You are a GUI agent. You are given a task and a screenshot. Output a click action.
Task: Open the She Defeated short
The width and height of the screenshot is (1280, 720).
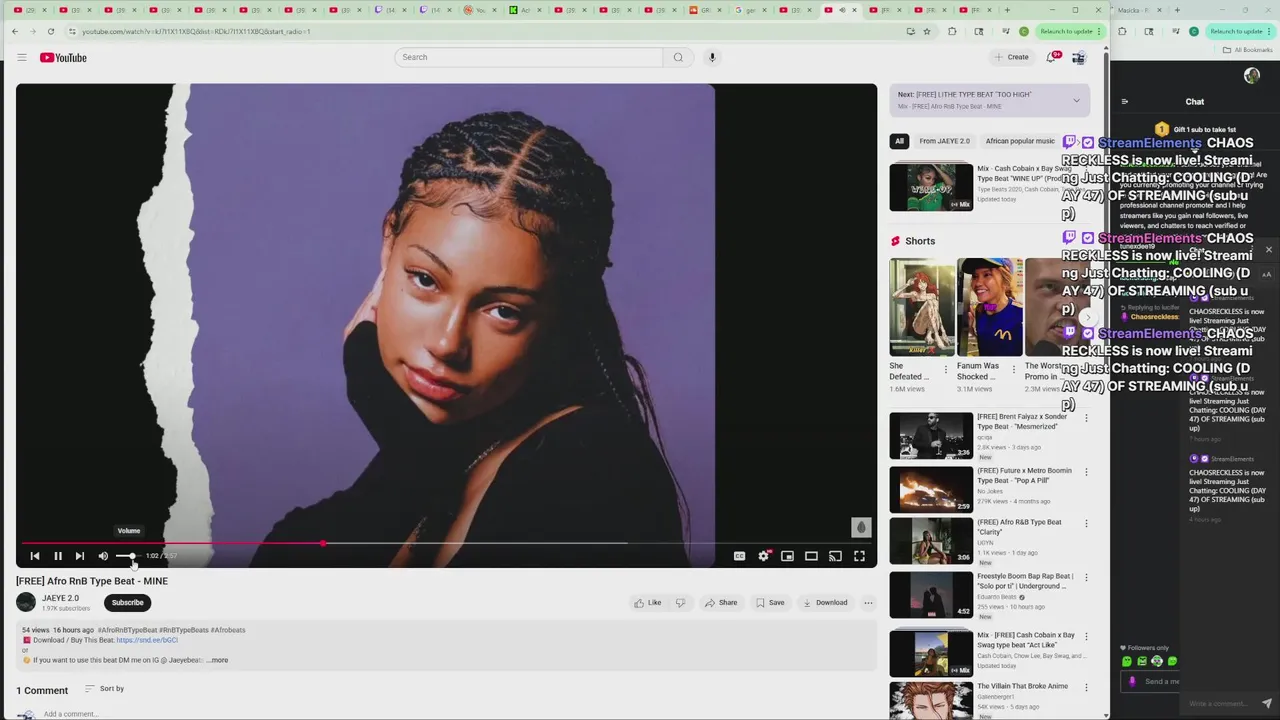[x=922, y=307]
